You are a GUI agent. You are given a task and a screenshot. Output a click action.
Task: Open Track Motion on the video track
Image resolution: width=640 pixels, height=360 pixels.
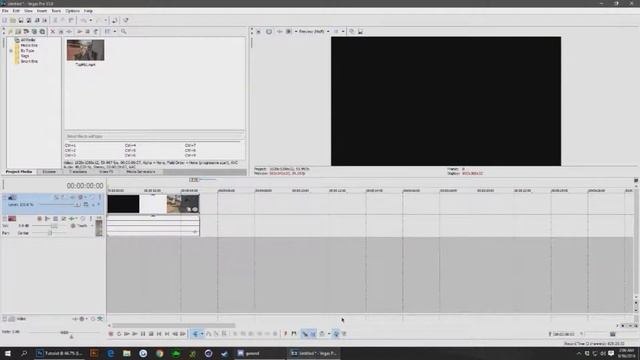coord(62,197)
